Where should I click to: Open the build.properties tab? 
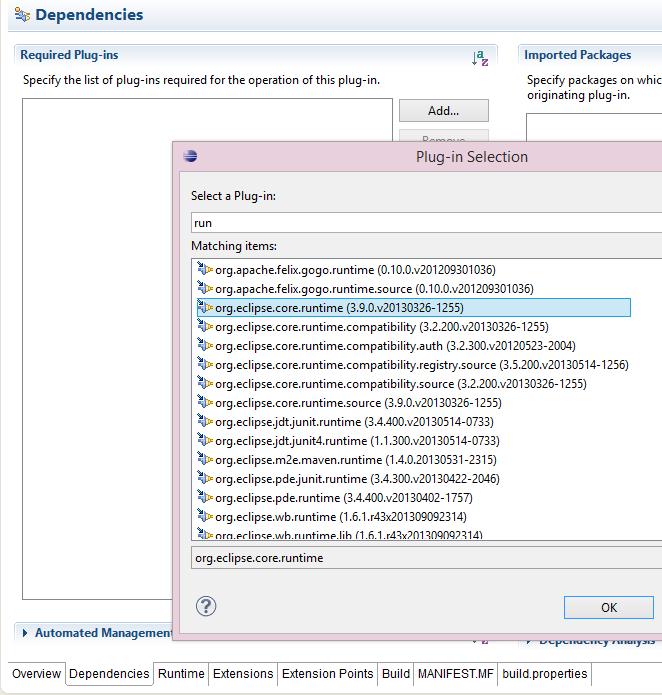(545, 674)
